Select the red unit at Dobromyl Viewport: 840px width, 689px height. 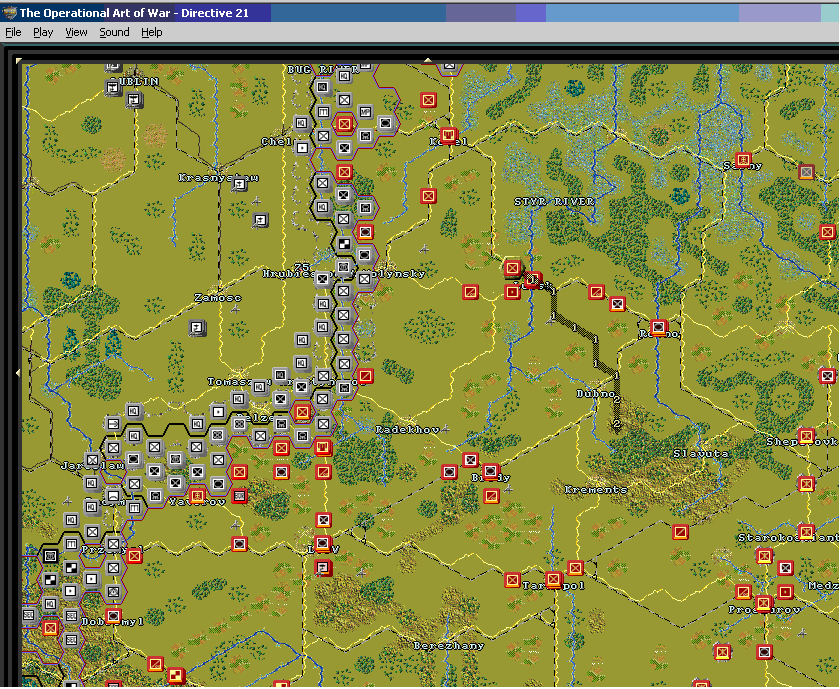[x=113, y=616]
